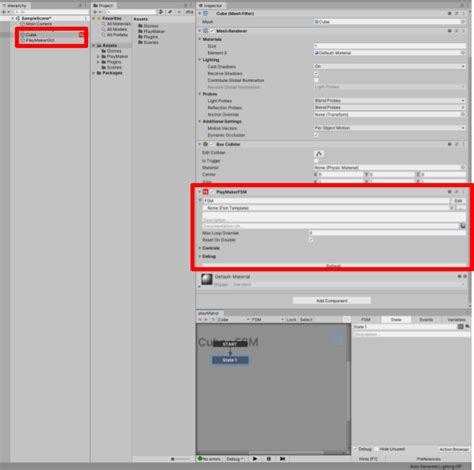Click search by label icon in Project
The height and width of the screenshot is (470, 474).
[170, 12]
